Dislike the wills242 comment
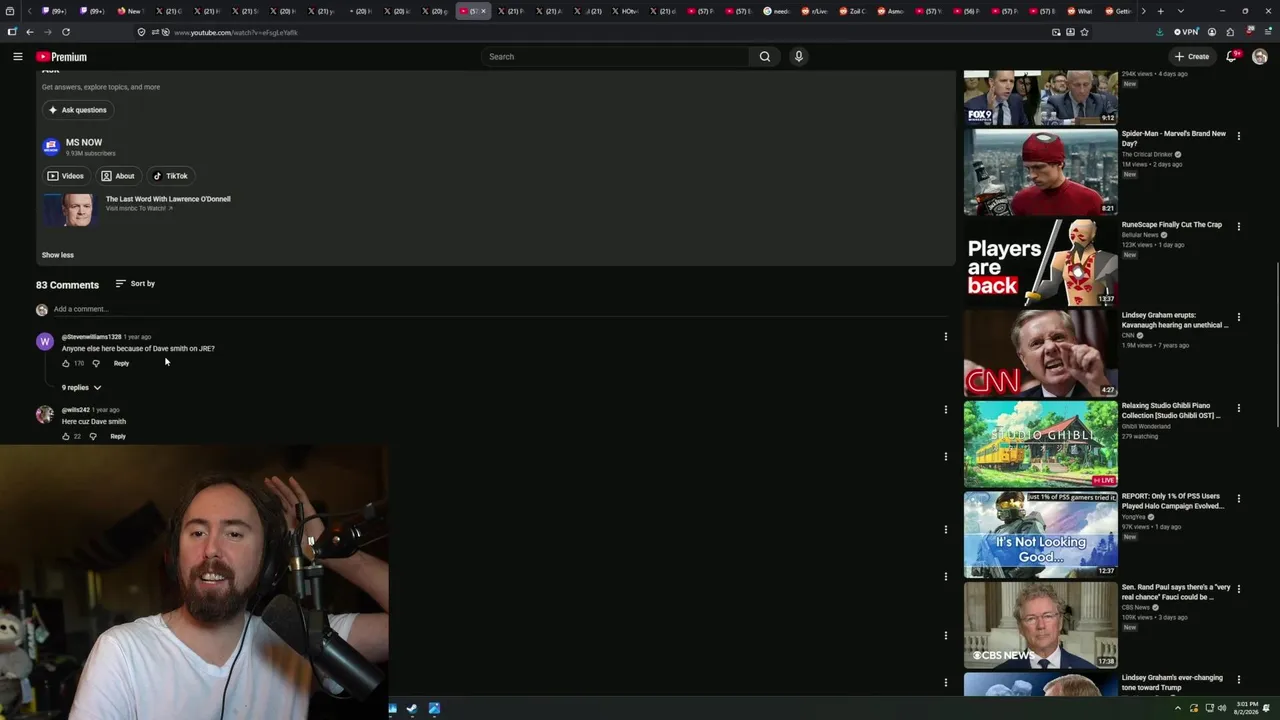 click(x=93, y=436)
